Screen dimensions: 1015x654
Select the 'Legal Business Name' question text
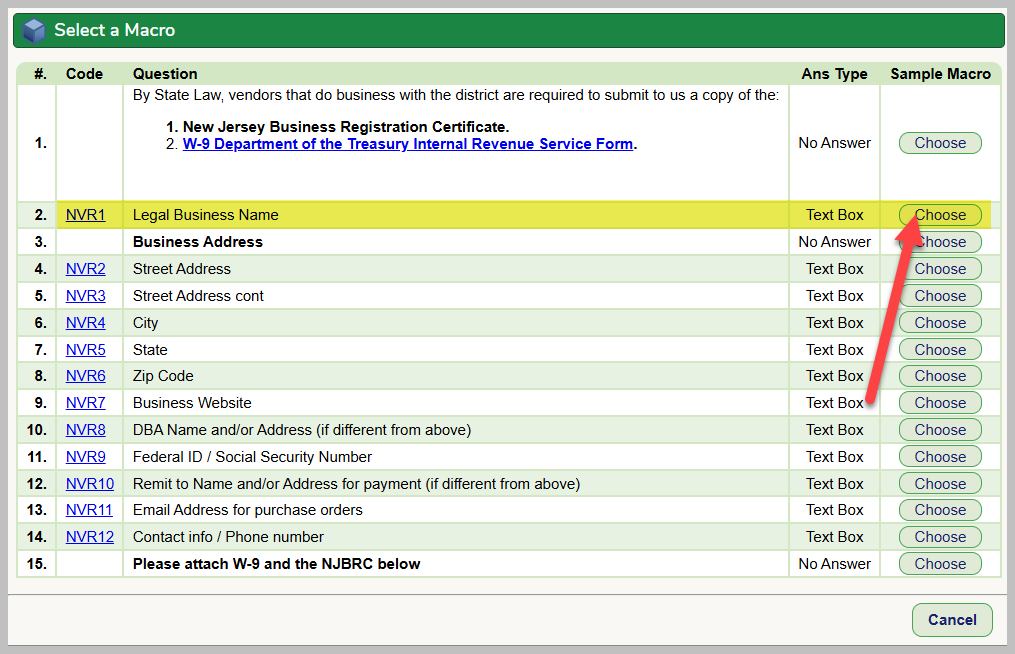point(206,215)
